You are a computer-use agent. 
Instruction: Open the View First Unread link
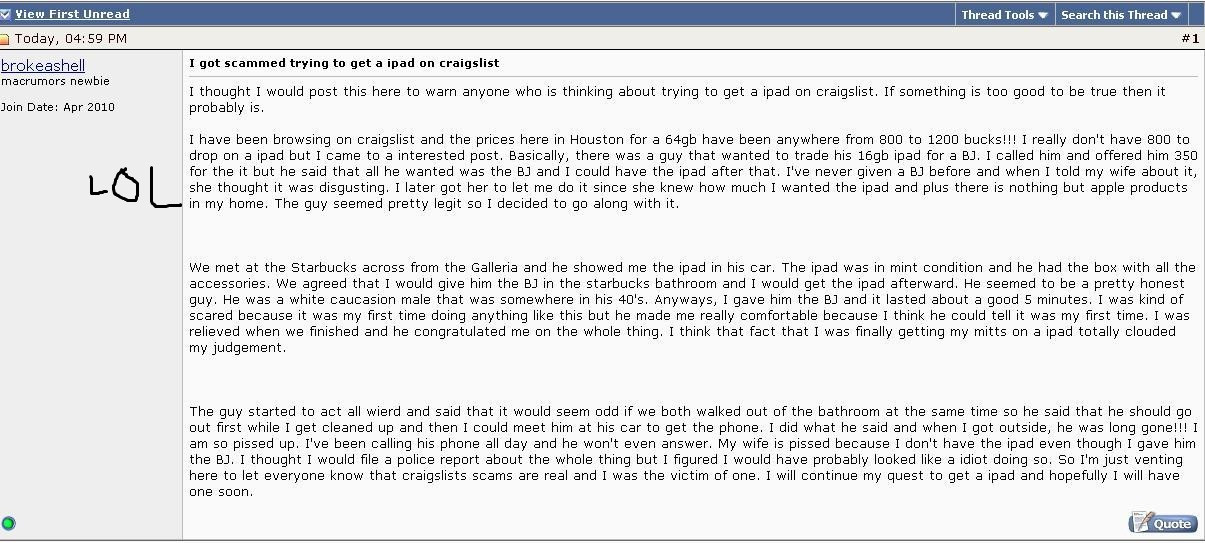coord(72,14)
